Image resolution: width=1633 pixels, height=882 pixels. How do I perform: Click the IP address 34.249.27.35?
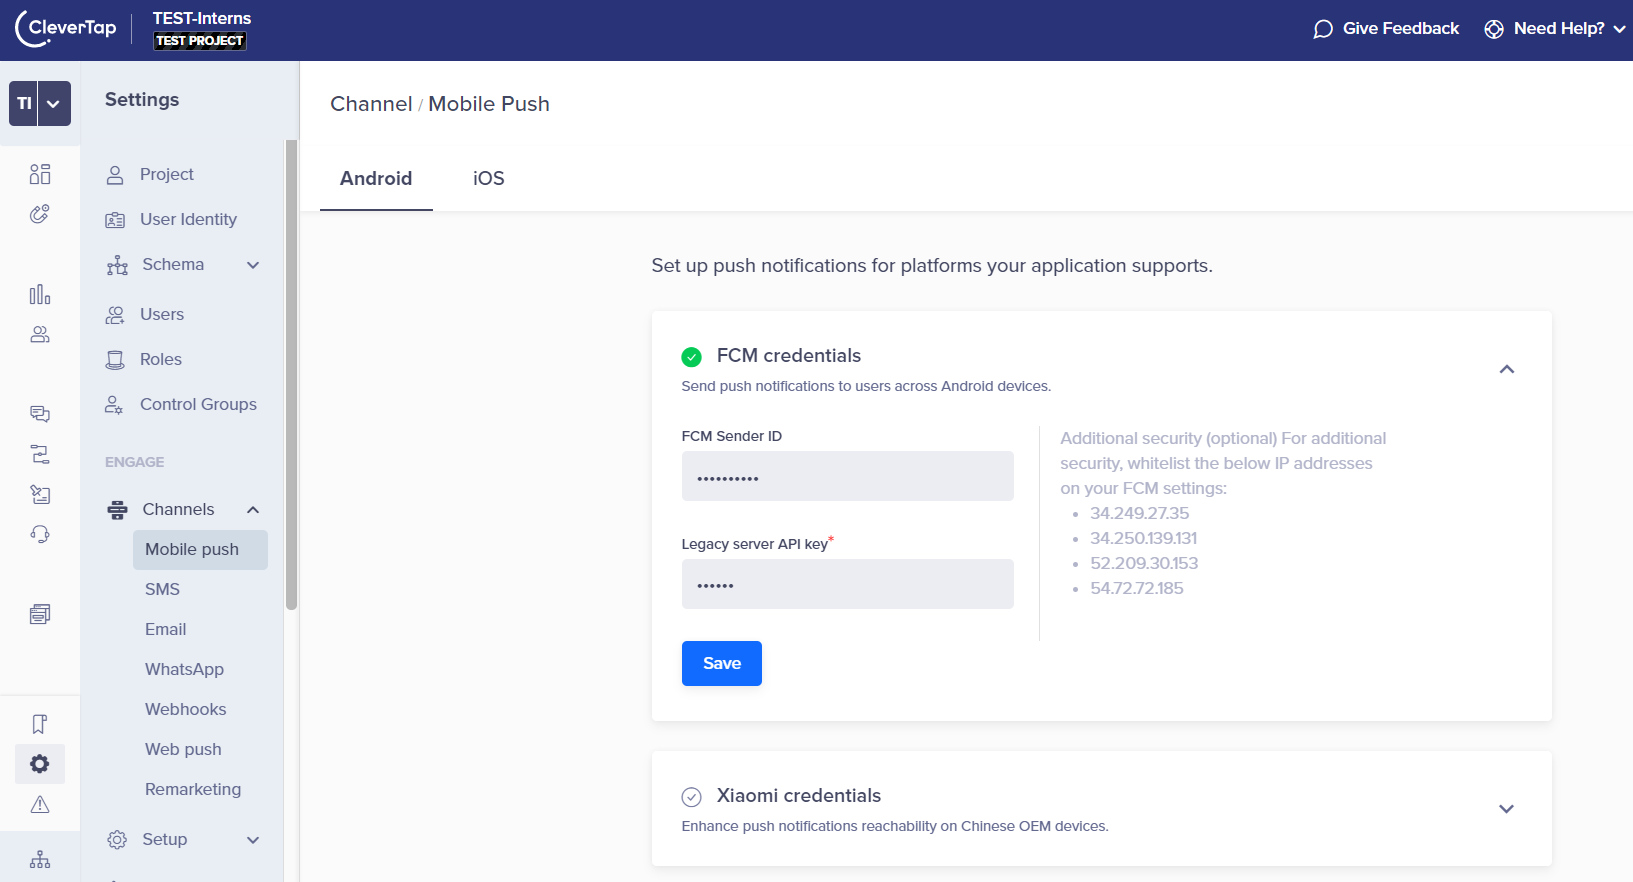1139,513
